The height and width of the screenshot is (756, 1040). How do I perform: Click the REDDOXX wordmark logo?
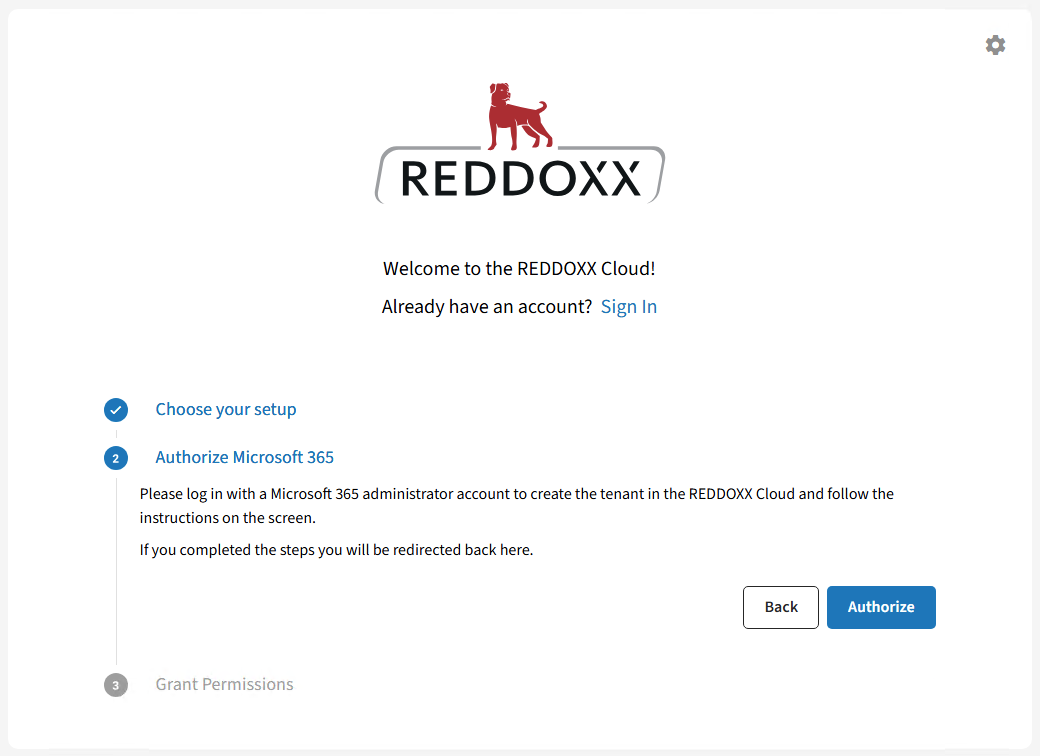[x=519, y=175]
